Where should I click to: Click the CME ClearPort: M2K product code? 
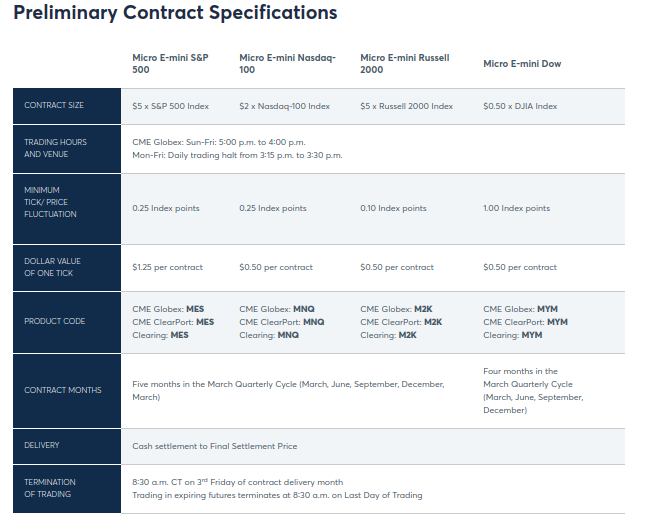tap(401, 322)
